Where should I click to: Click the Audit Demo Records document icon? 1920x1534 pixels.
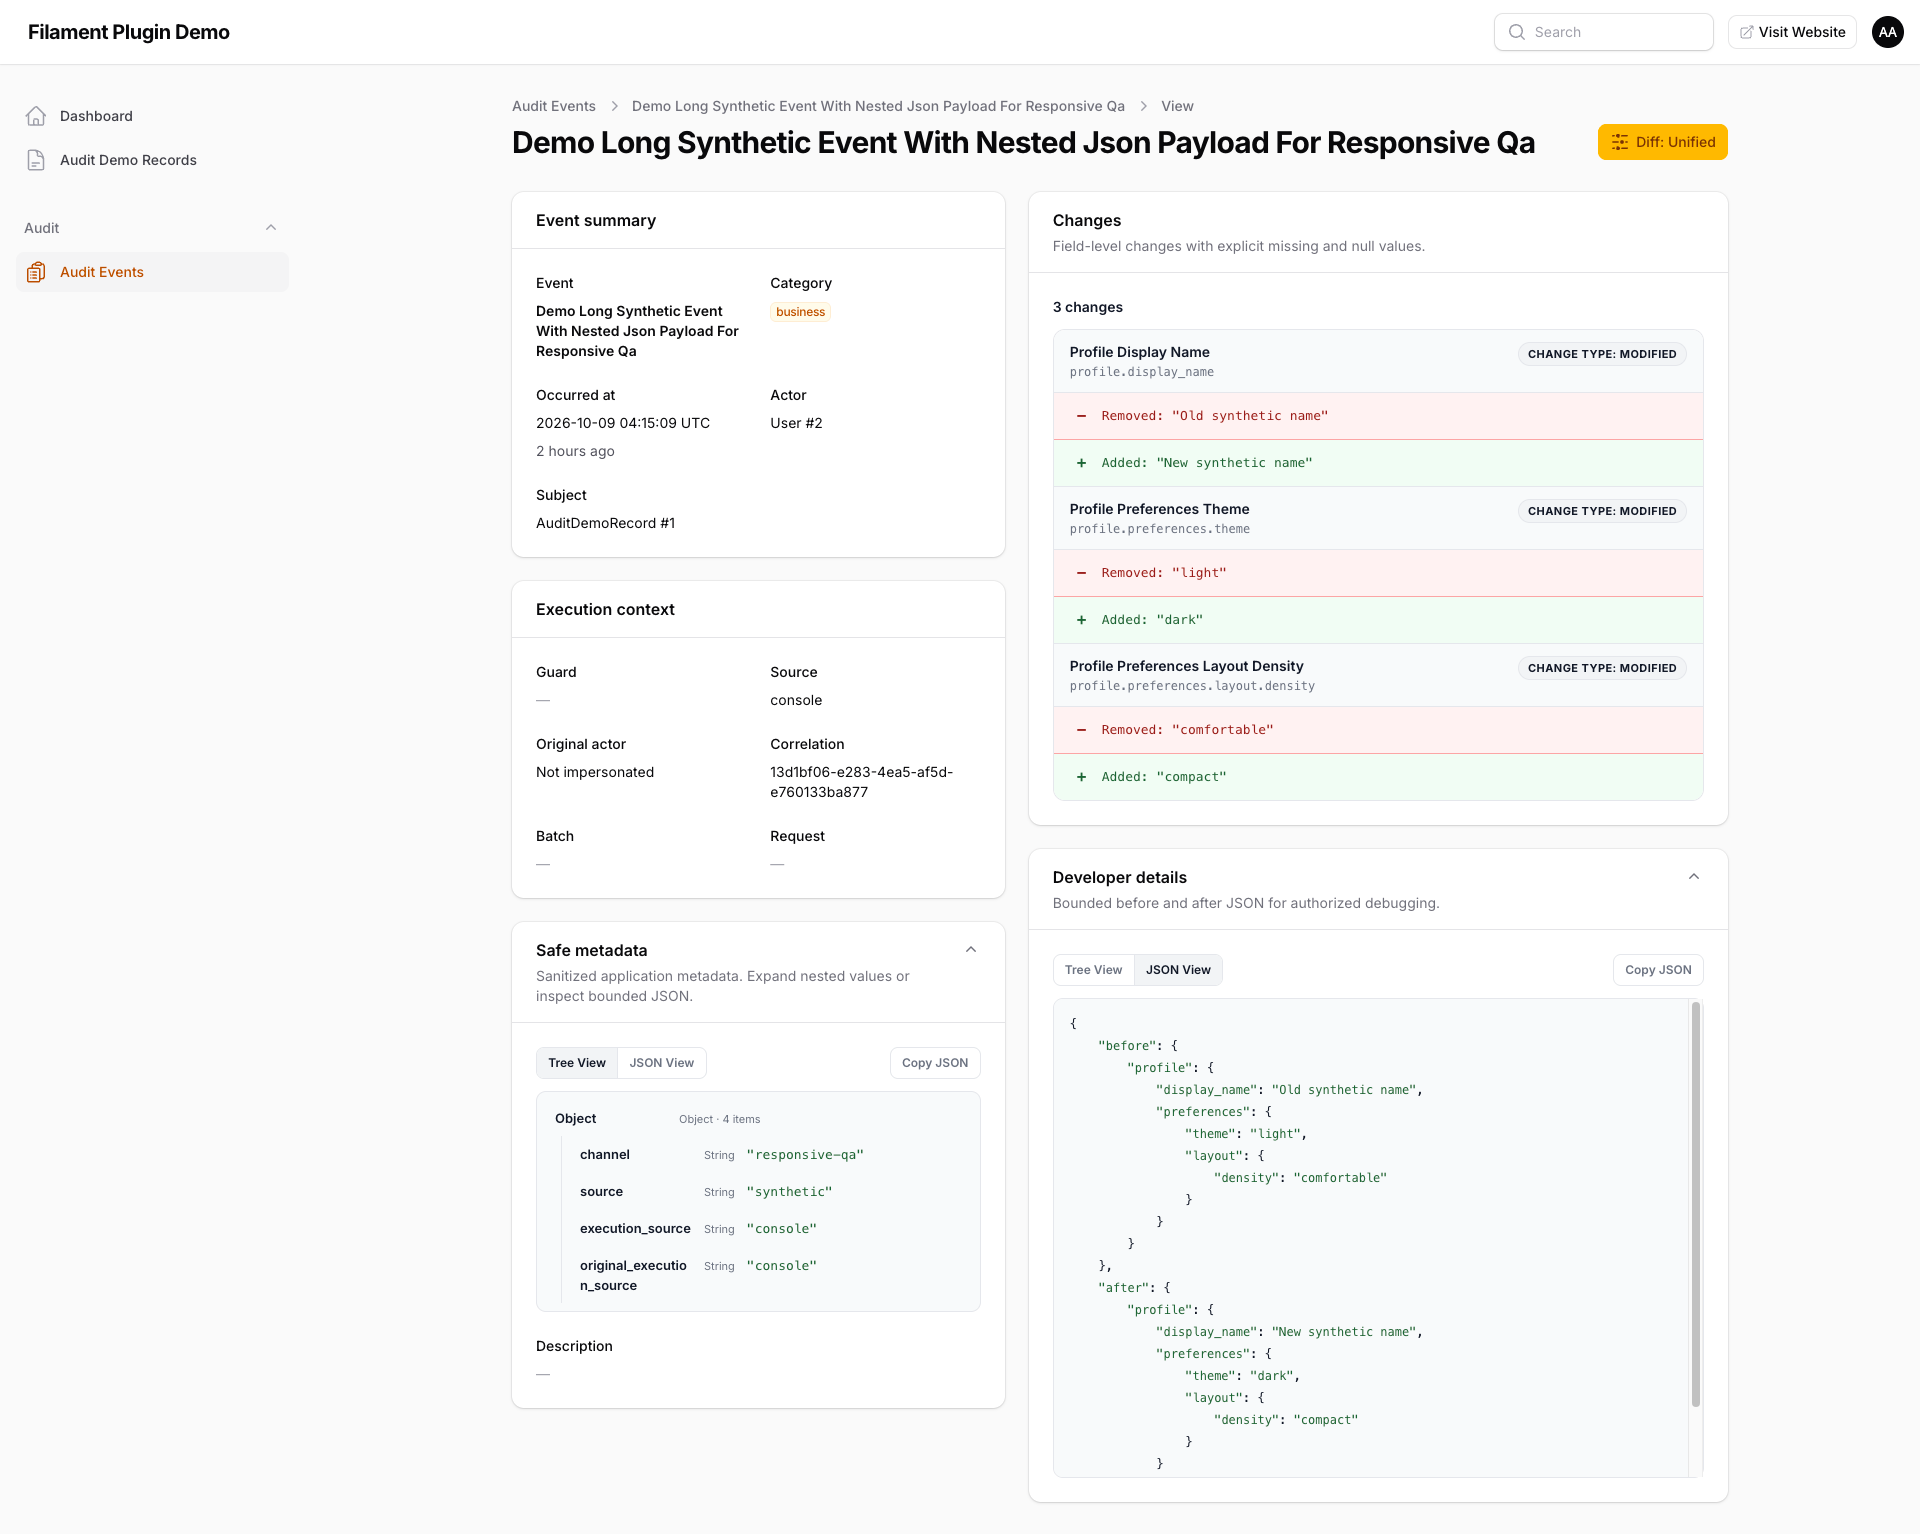pos(36,160)
